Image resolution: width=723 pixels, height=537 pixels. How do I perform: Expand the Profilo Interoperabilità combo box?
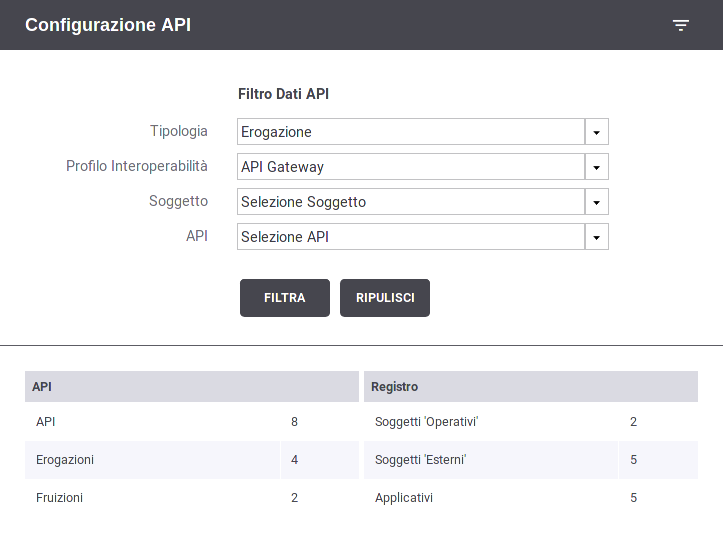click(423, 167)
